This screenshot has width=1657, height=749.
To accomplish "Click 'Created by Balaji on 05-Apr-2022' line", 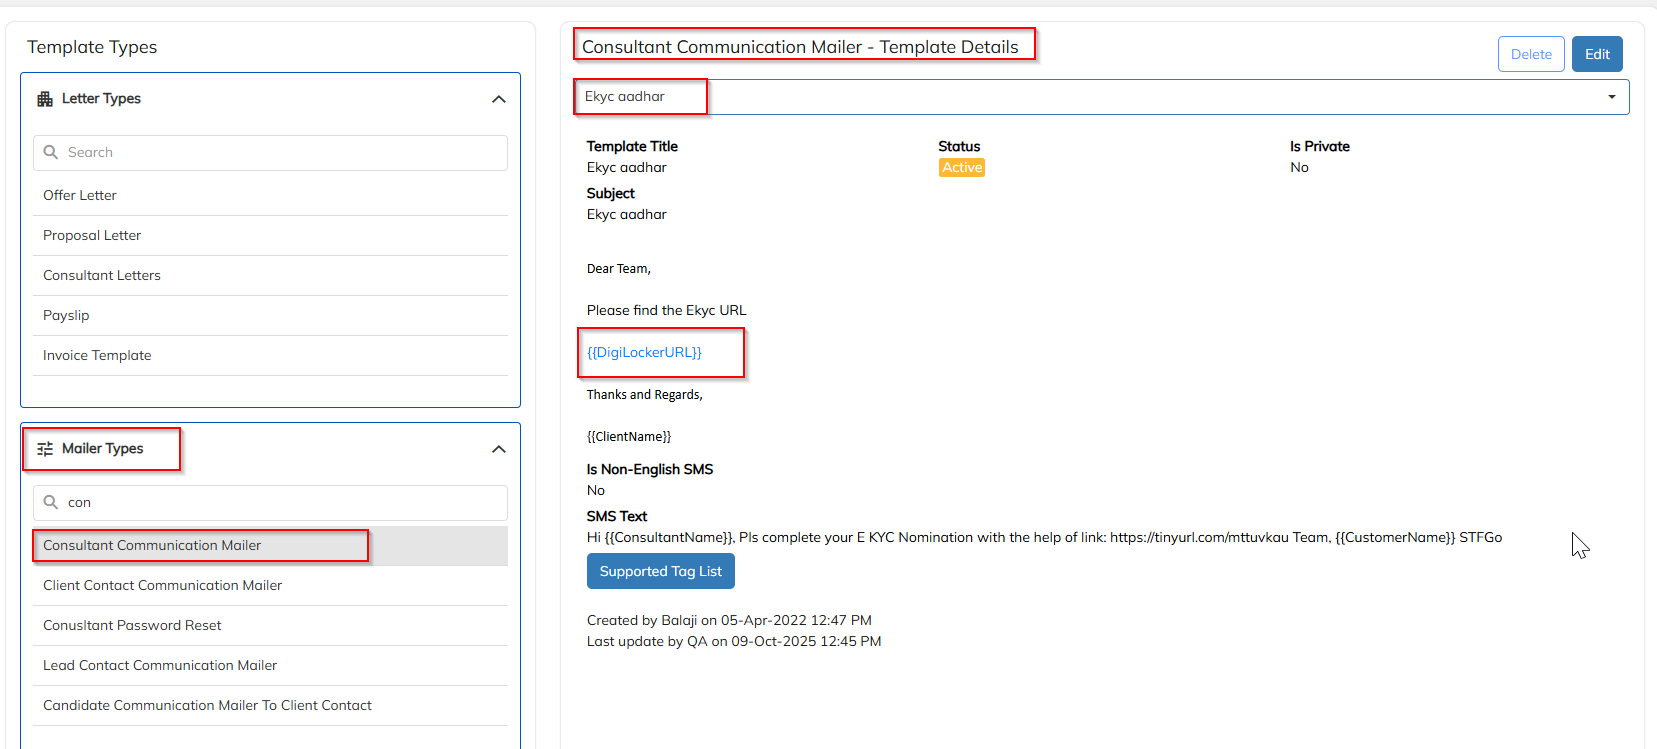I will [x=729, y=620].
